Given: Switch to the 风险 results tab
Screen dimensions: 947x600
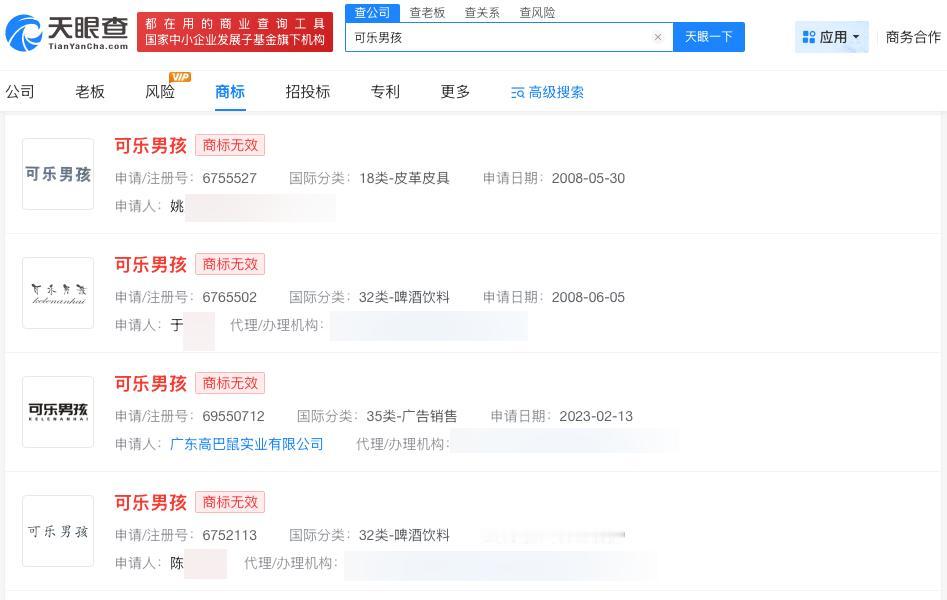Looking at the screenshot, I should click(160, 92).
